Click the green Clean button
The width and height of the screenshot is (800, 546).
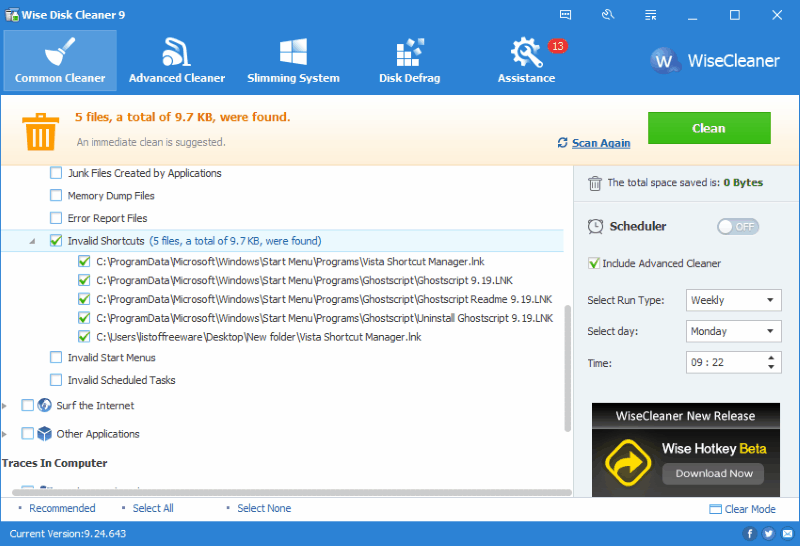709,128
